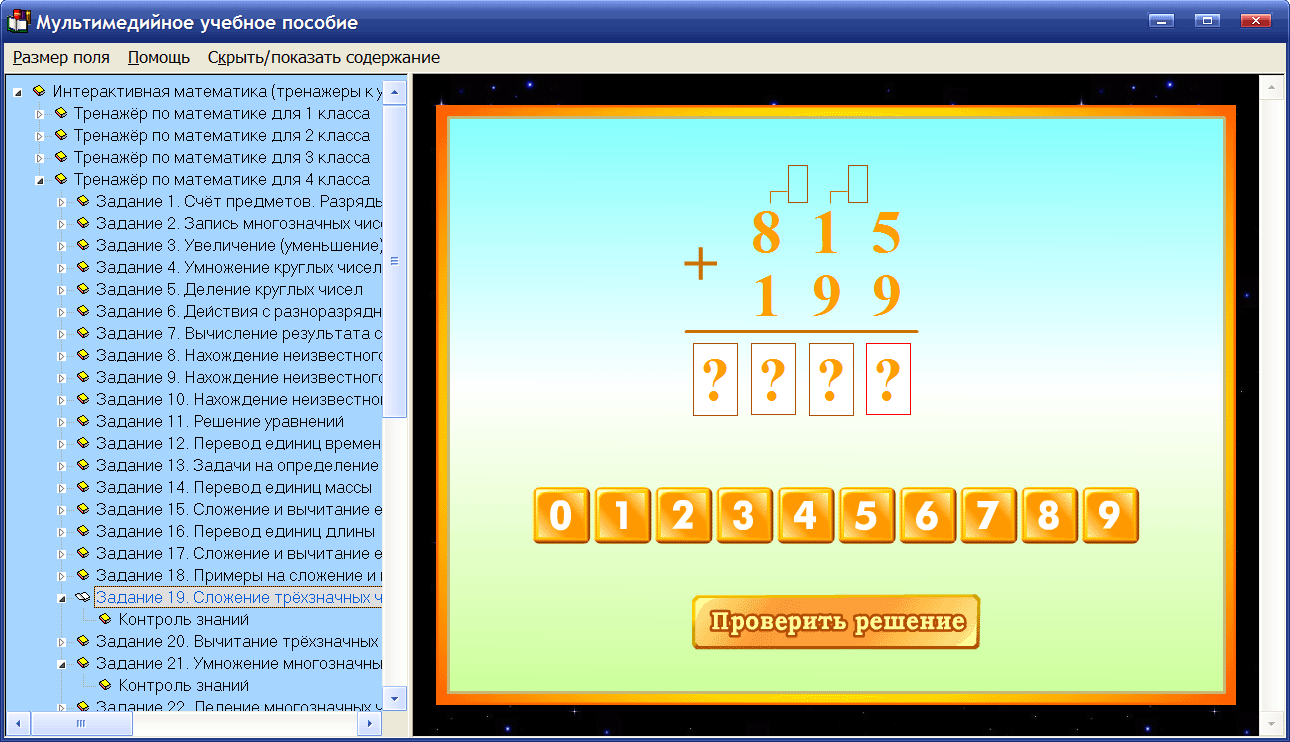Collapse Интерактивная математика root node

(x=18, y=92)
